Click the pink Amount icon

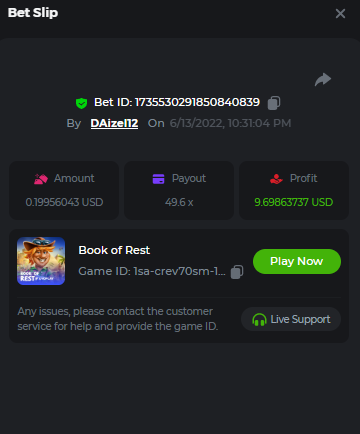point(41,179)
